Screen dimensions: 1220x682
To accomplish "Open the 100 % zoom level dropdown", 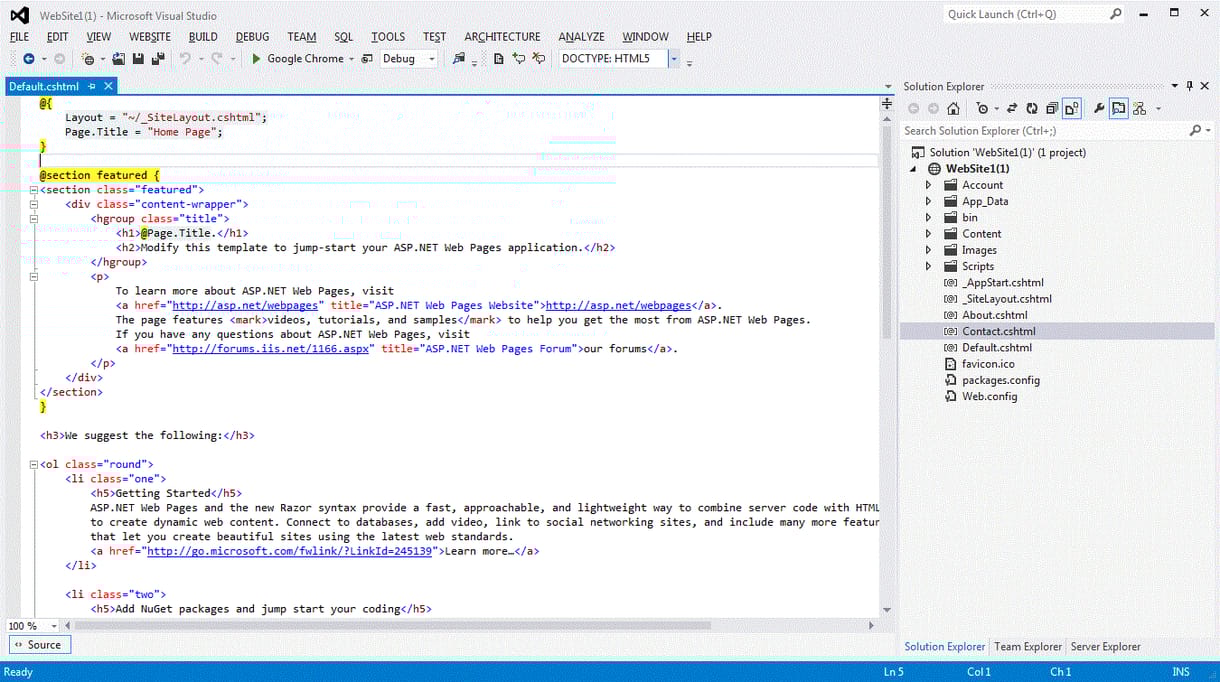I will click(x=54, y=626).
